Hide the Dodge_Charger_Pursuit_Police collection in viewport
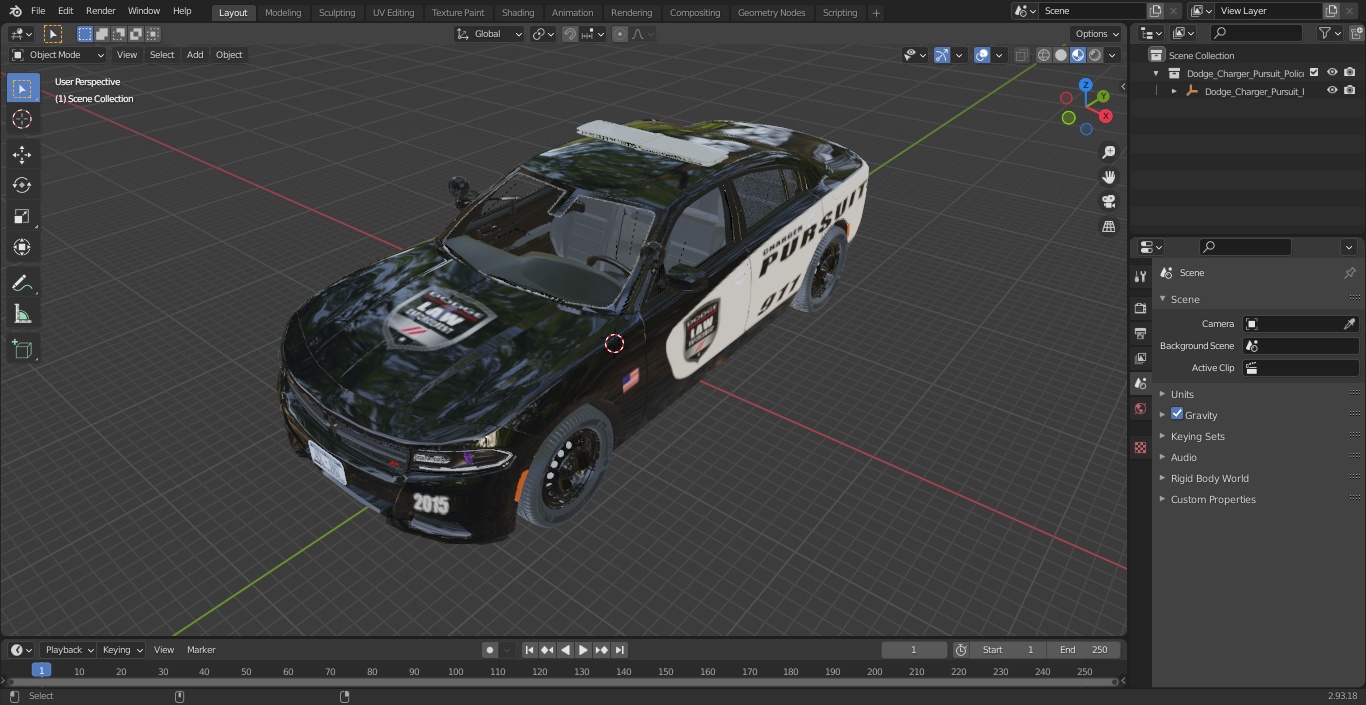Screen dimensions: 1366x705 click(x=1332, y=72)
